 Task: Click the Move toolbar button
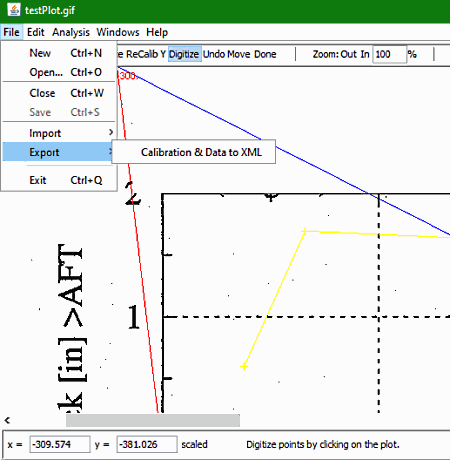coord(239,54)
